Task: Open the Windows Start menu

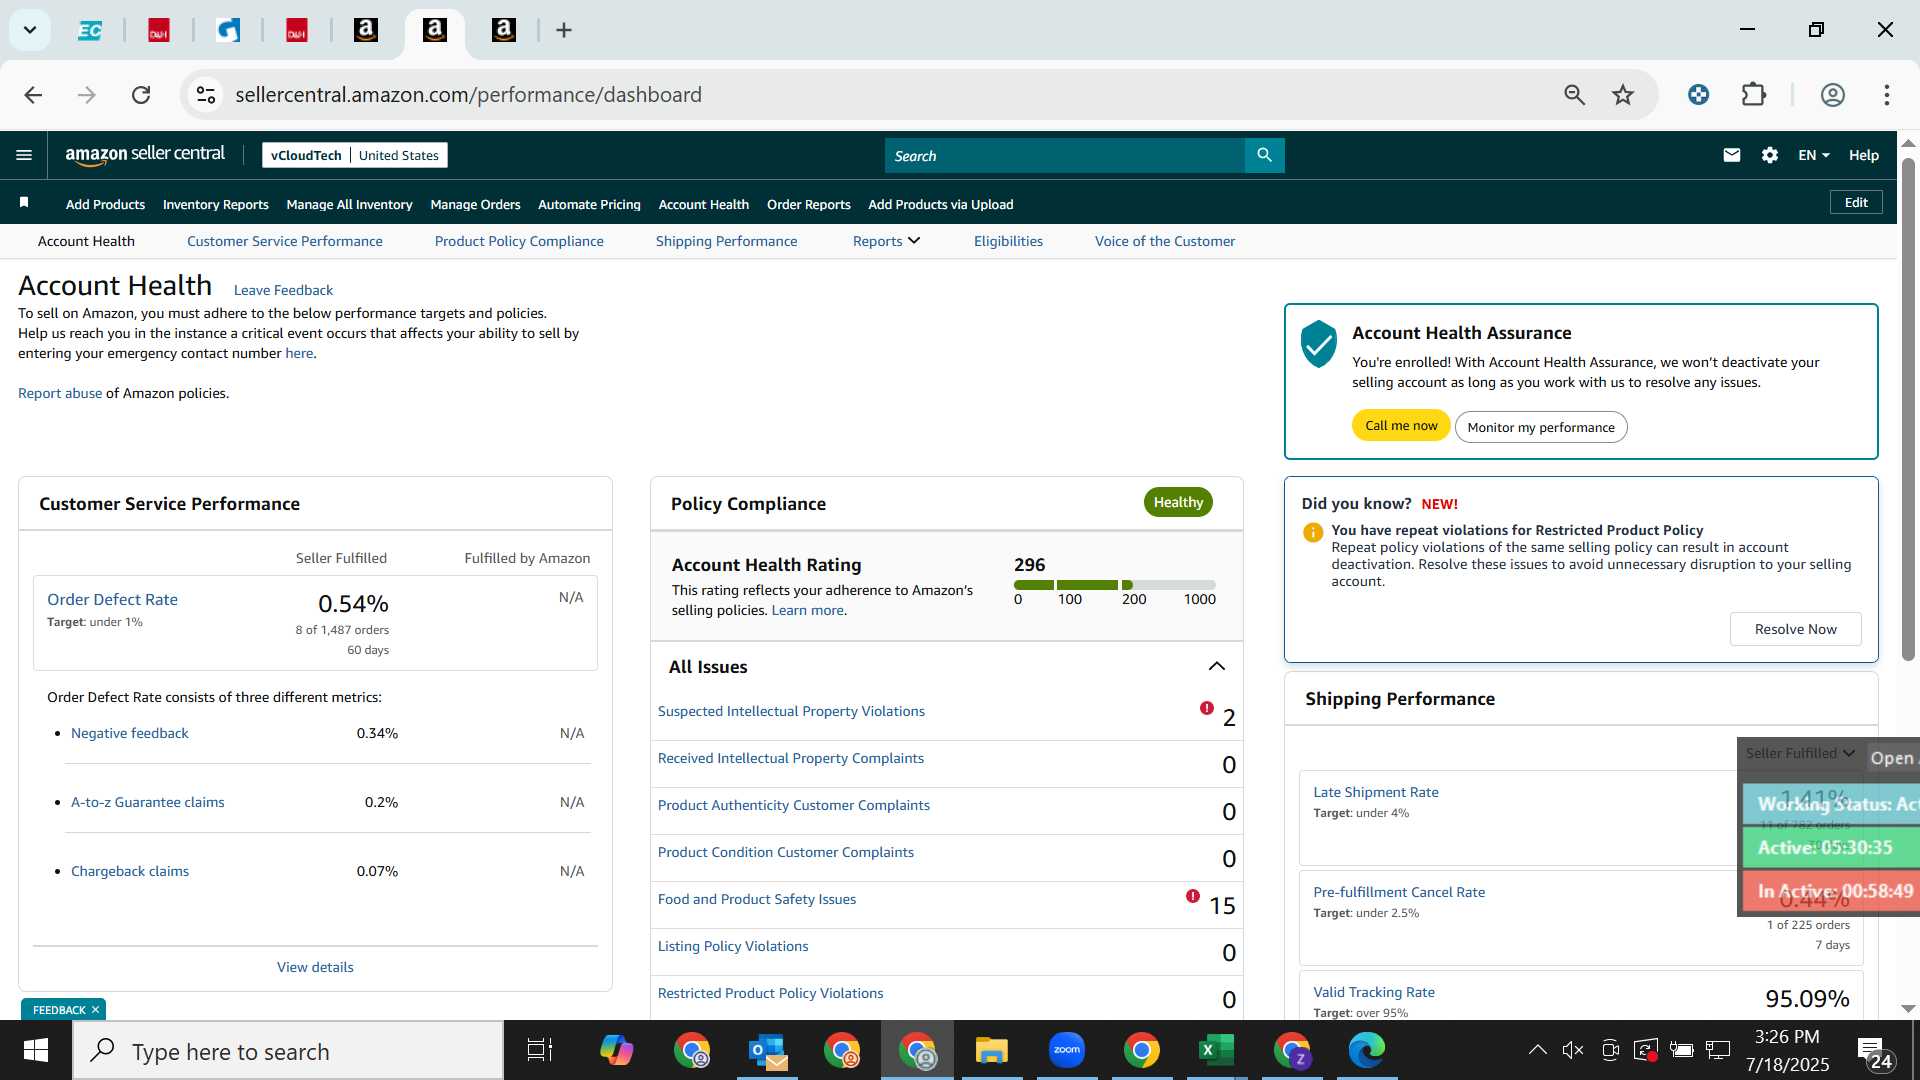Action: point(36,1050)
